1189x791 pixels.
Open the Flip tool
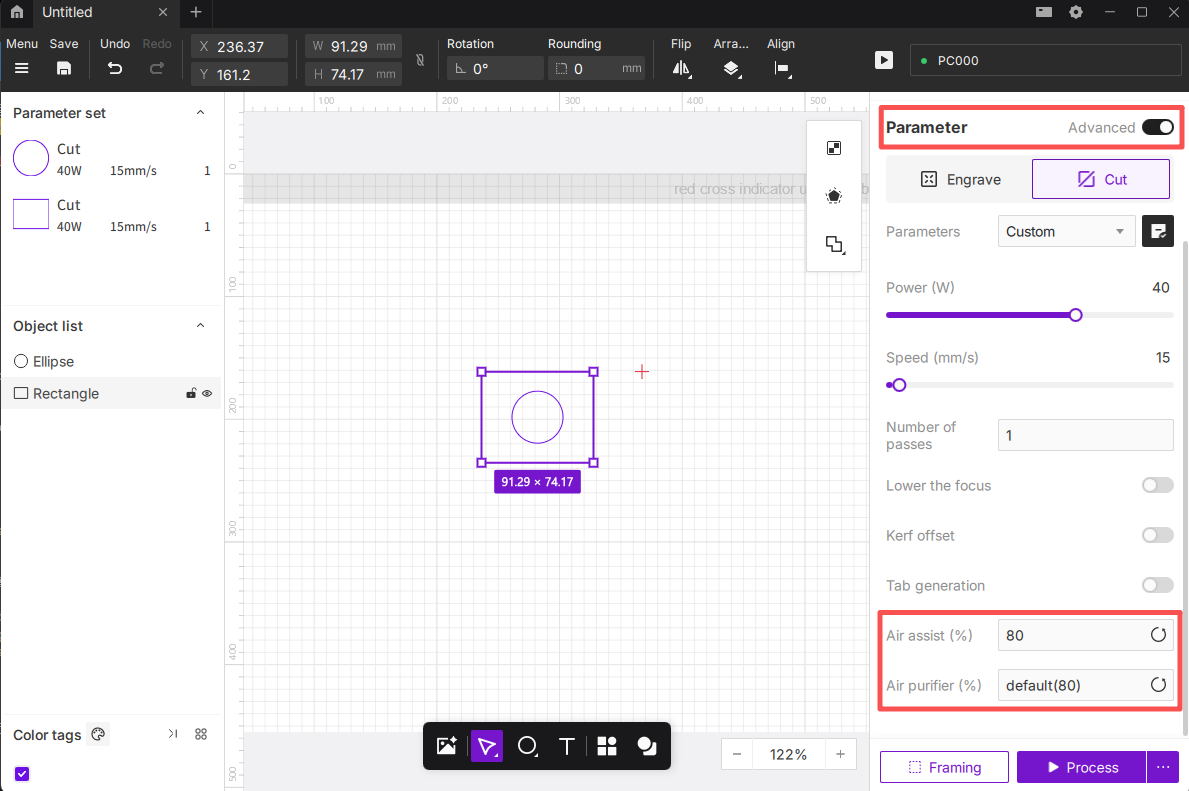click(681, 68)
